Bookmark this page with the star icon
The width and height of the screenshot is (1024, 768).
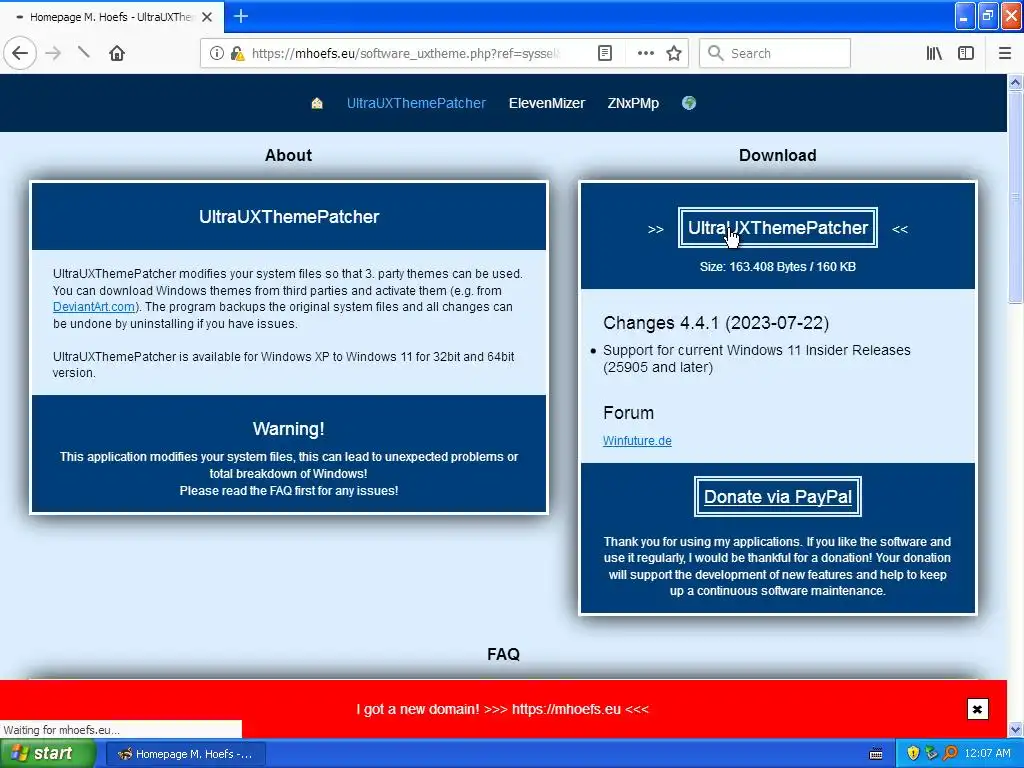click(674, 54)
